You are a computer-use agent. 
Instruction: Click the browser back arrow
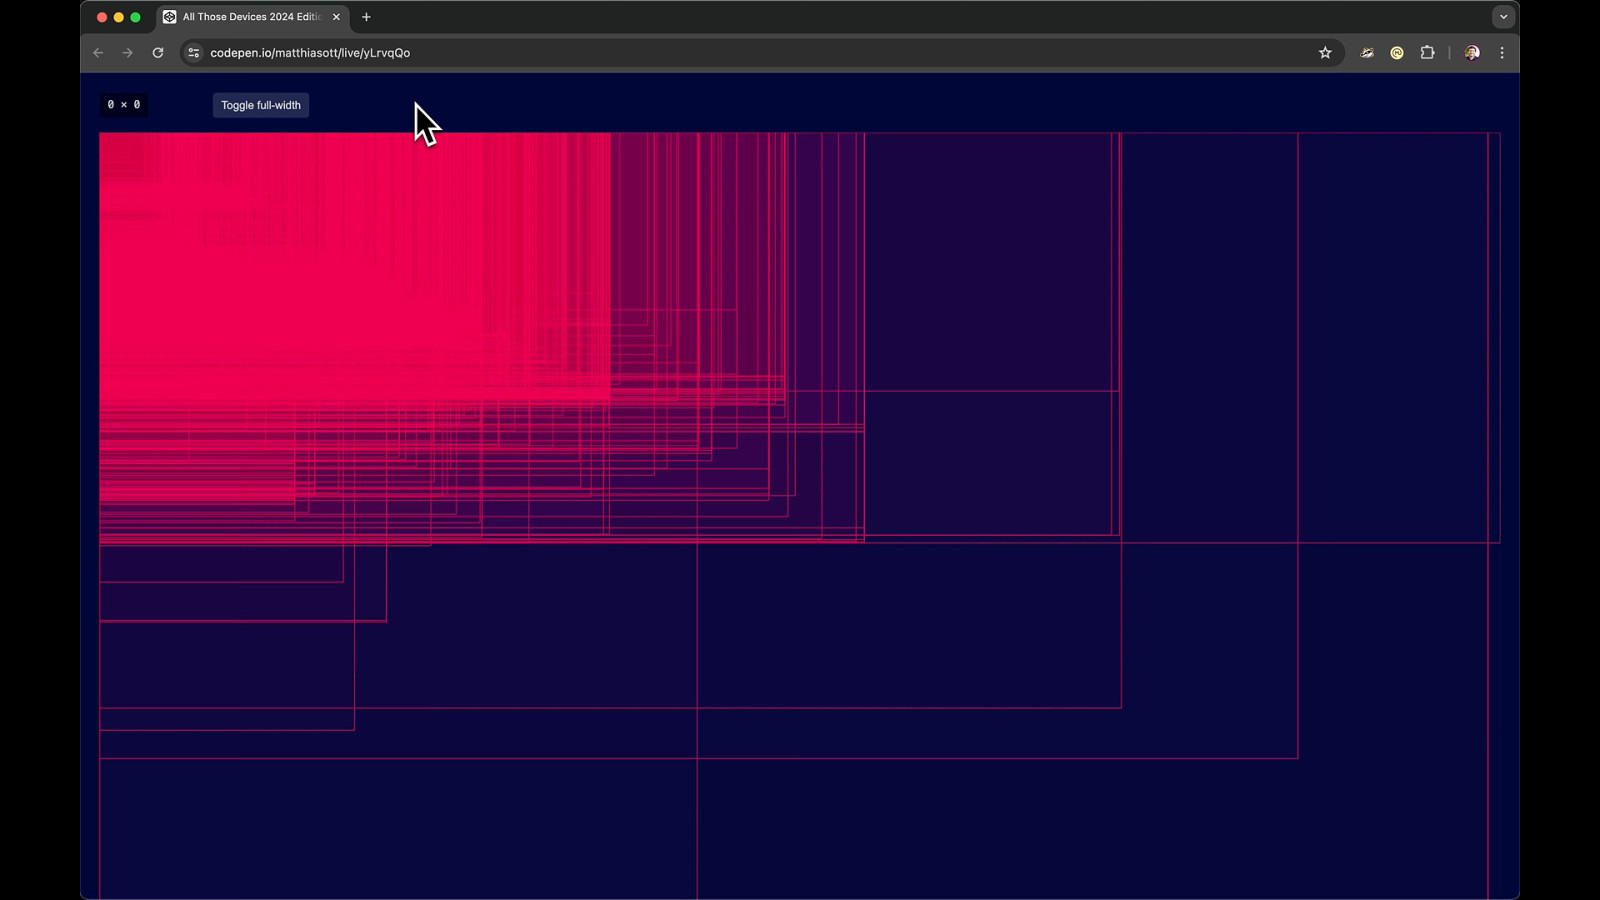pyautogui.click(x=98, y=53)
